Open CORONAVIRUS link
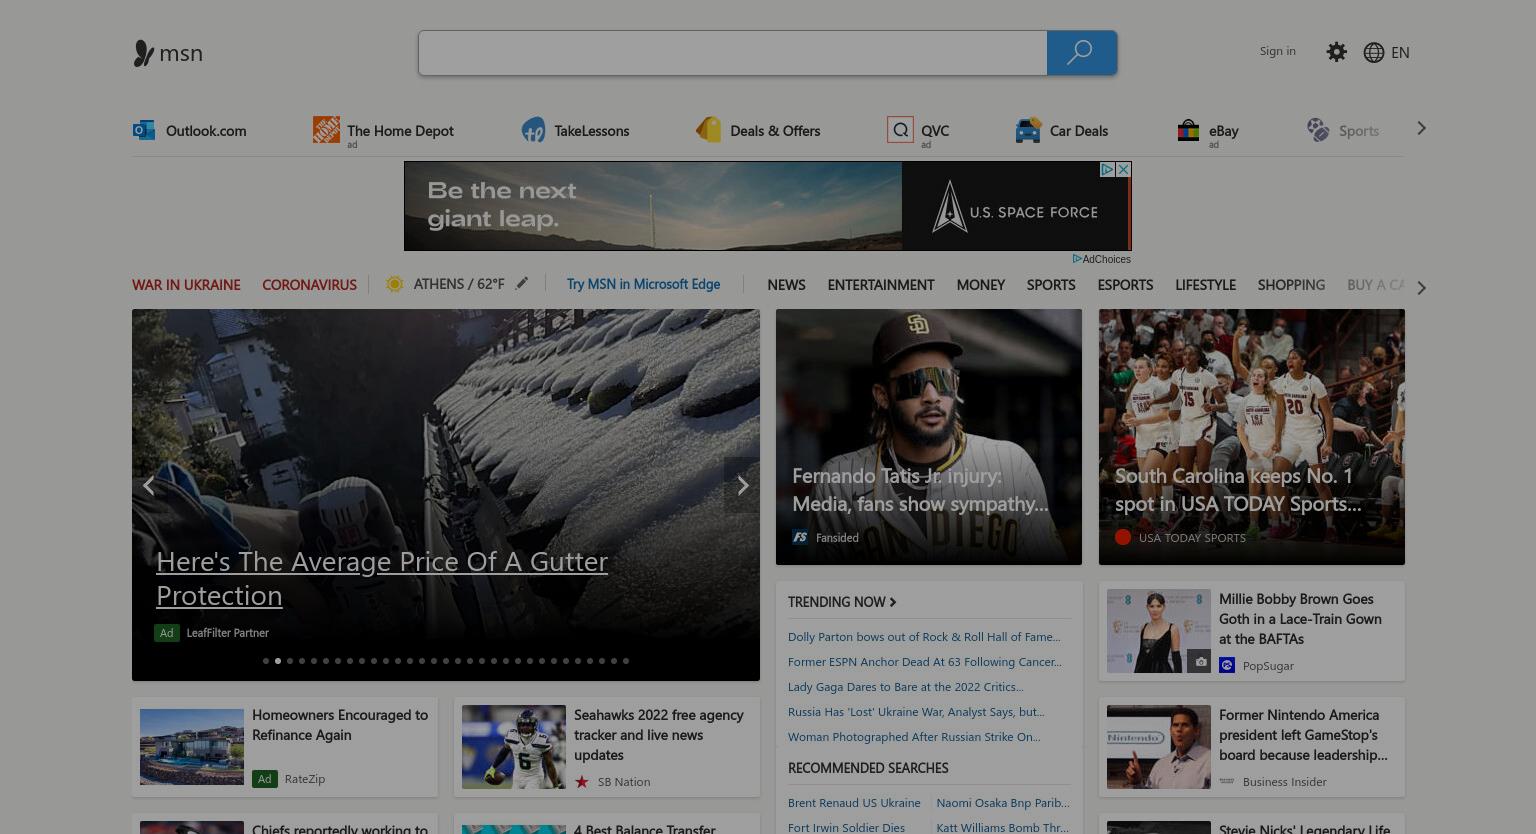 click(x=309, y=284)
